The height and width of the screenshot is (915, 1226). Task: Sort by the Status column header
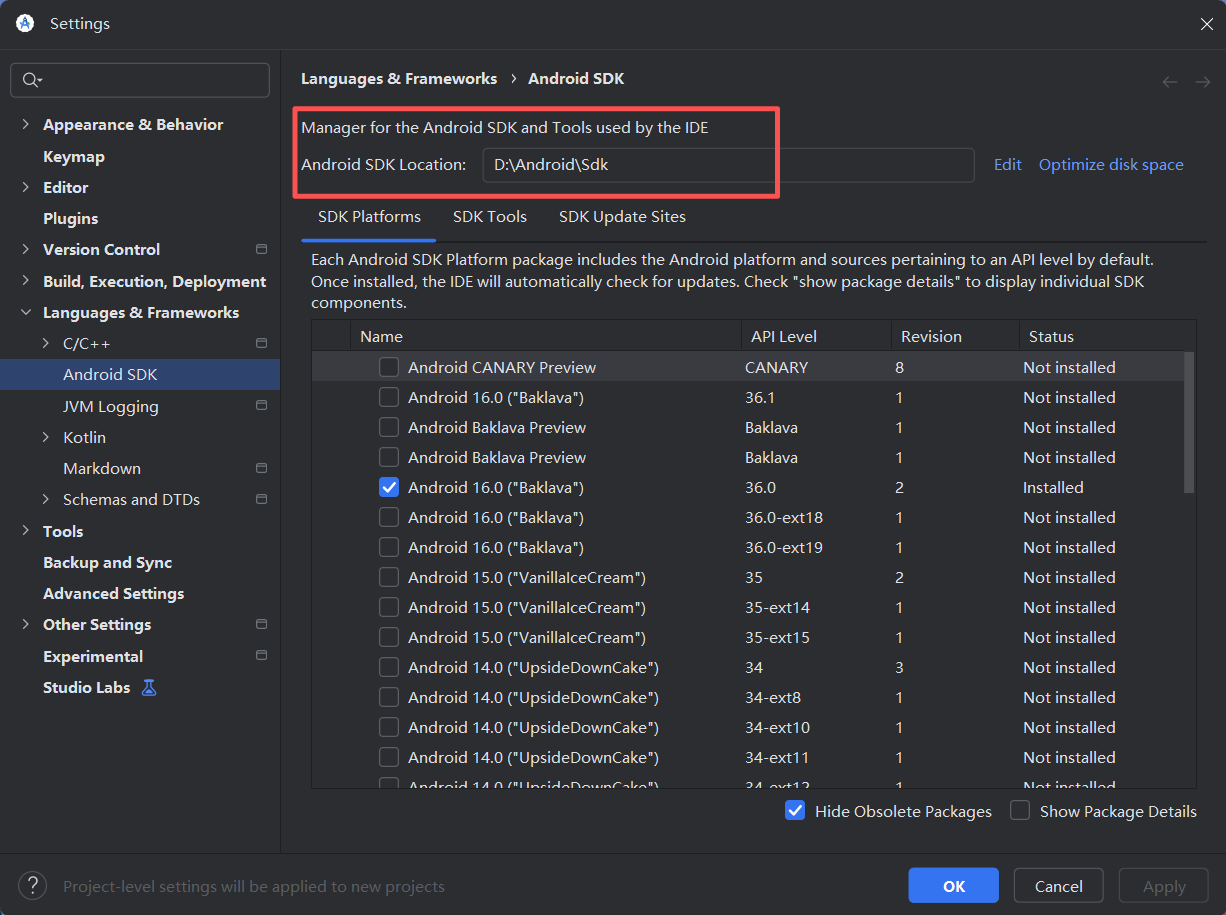tap(1107, 336)
